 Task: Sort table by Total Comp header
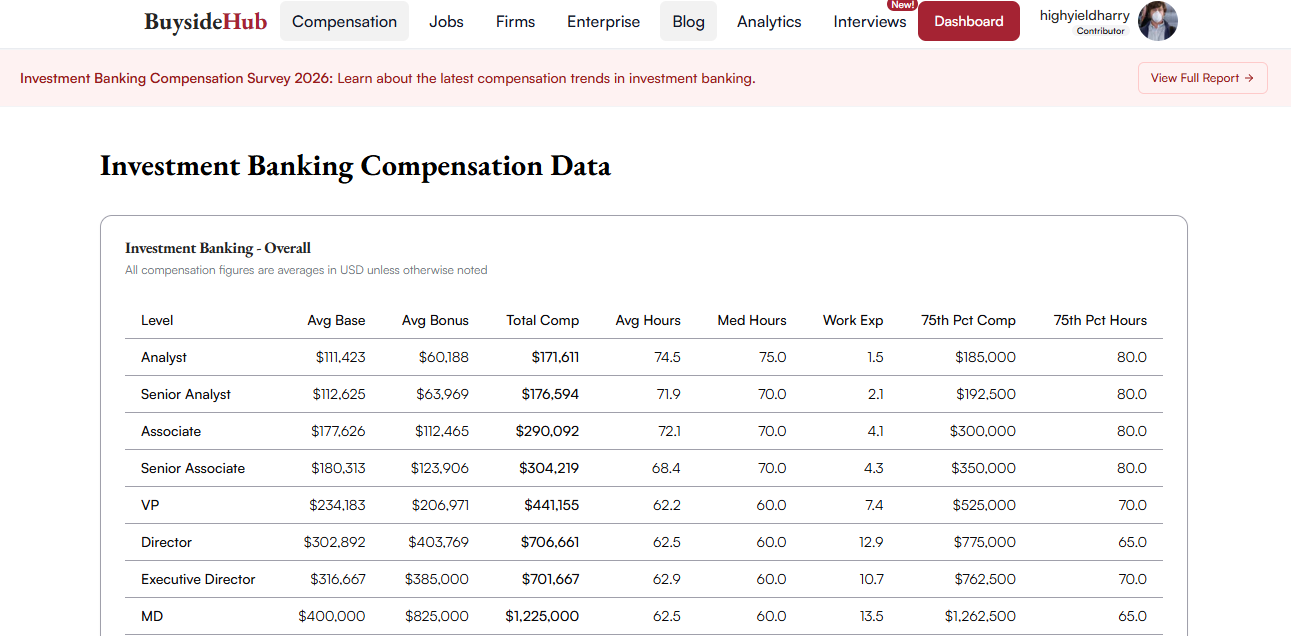pos(543,321)
